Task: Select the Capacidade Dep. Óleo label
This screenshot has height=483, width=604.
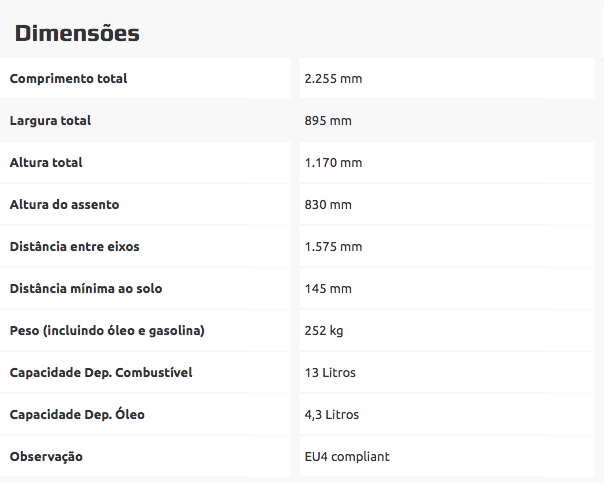Action: pos(77,415)
